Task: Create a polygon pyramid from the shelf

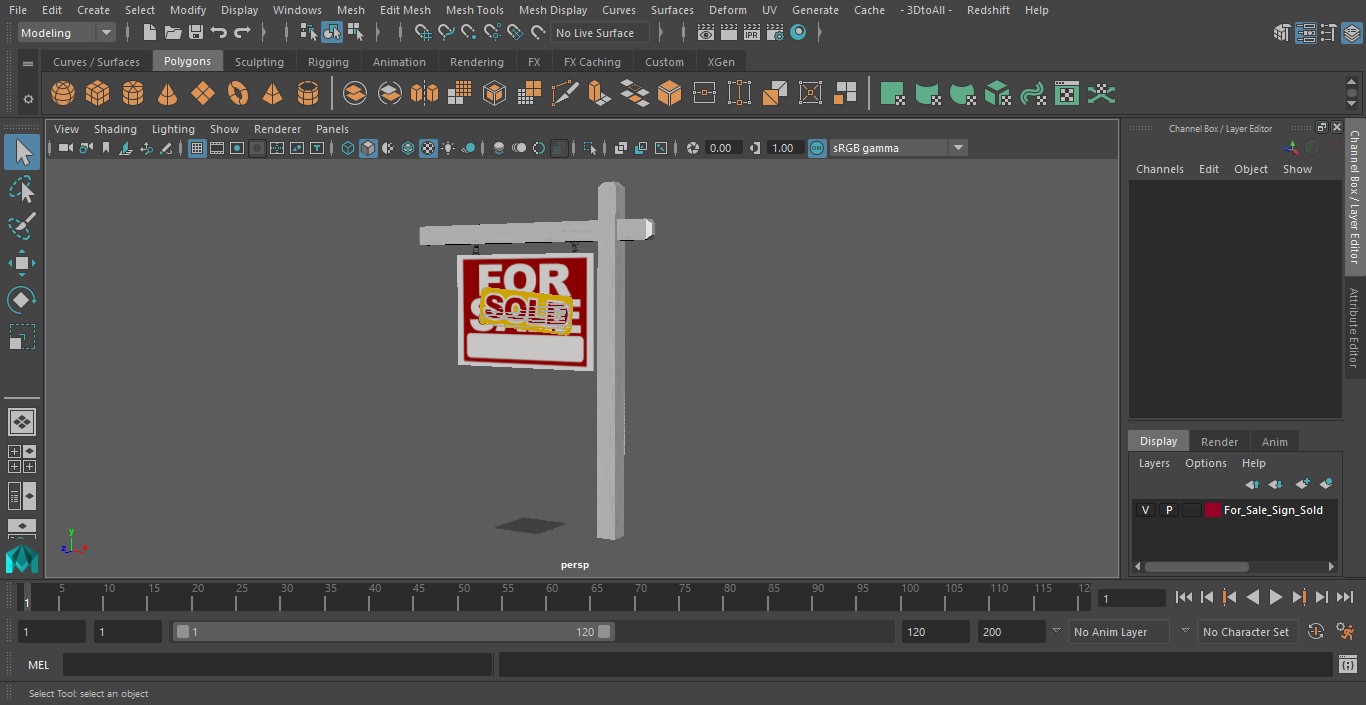Action: coord(272,94)
